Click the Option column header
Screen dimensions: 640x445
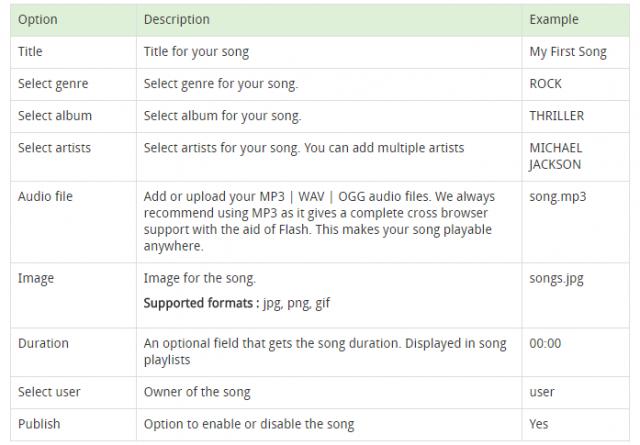pyautogui.click(x=38, y=20)
